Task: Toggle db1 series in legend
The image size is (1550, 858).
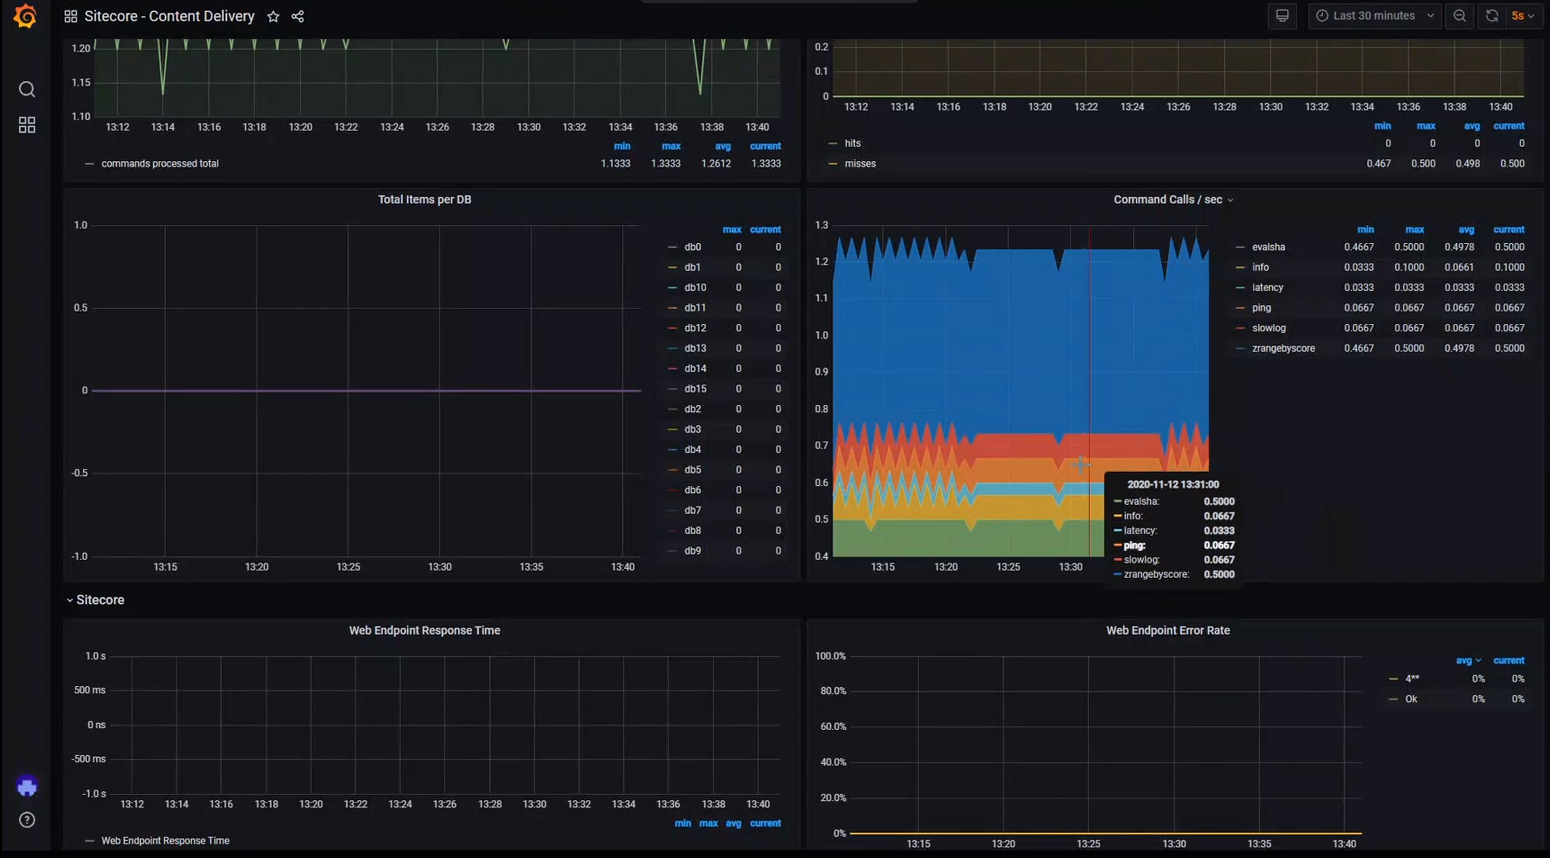Action: coord(692,267)
